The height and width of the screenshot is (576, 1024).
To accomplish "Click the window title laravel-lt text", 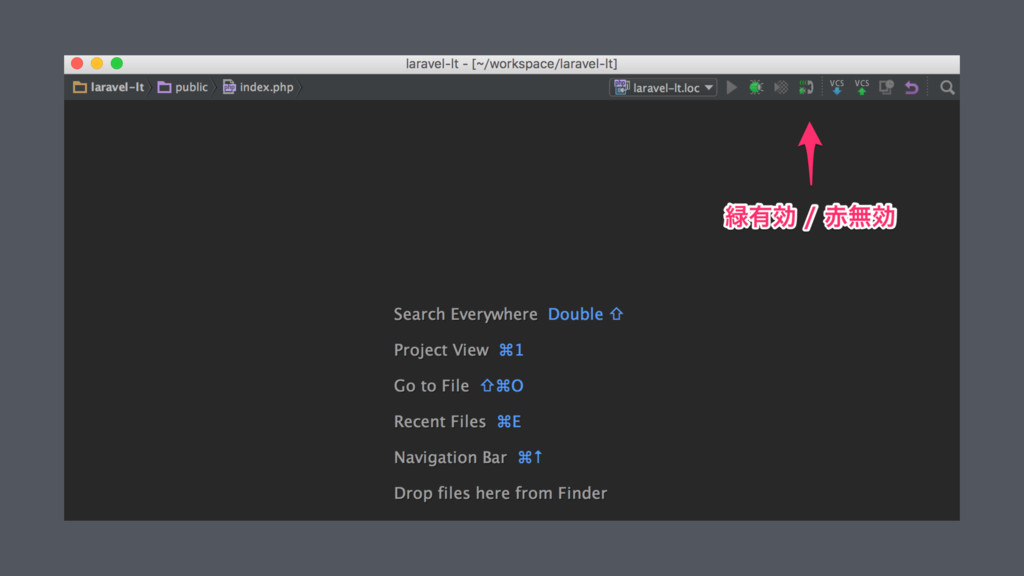I will pyautogui.click(x=511, y=64).
